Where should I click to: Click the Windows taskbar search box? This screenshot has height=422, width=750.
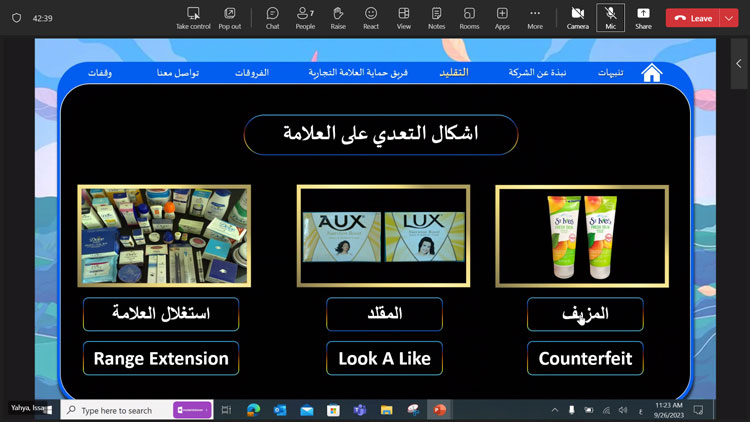tap(116, 410)
